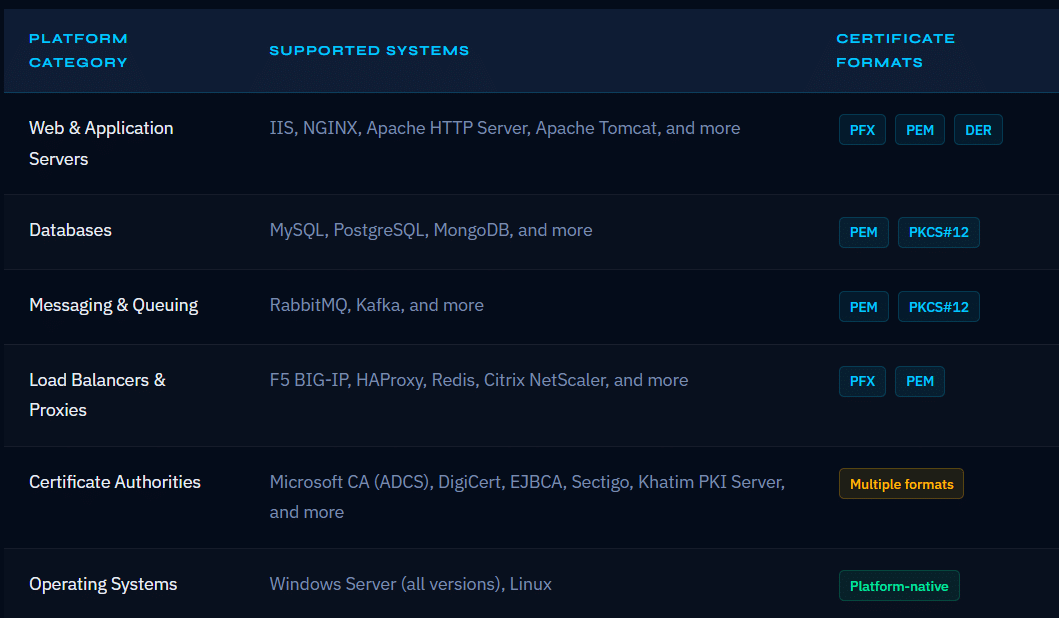Click PEM badge in Messaging & Queuing row

[864, 307]
